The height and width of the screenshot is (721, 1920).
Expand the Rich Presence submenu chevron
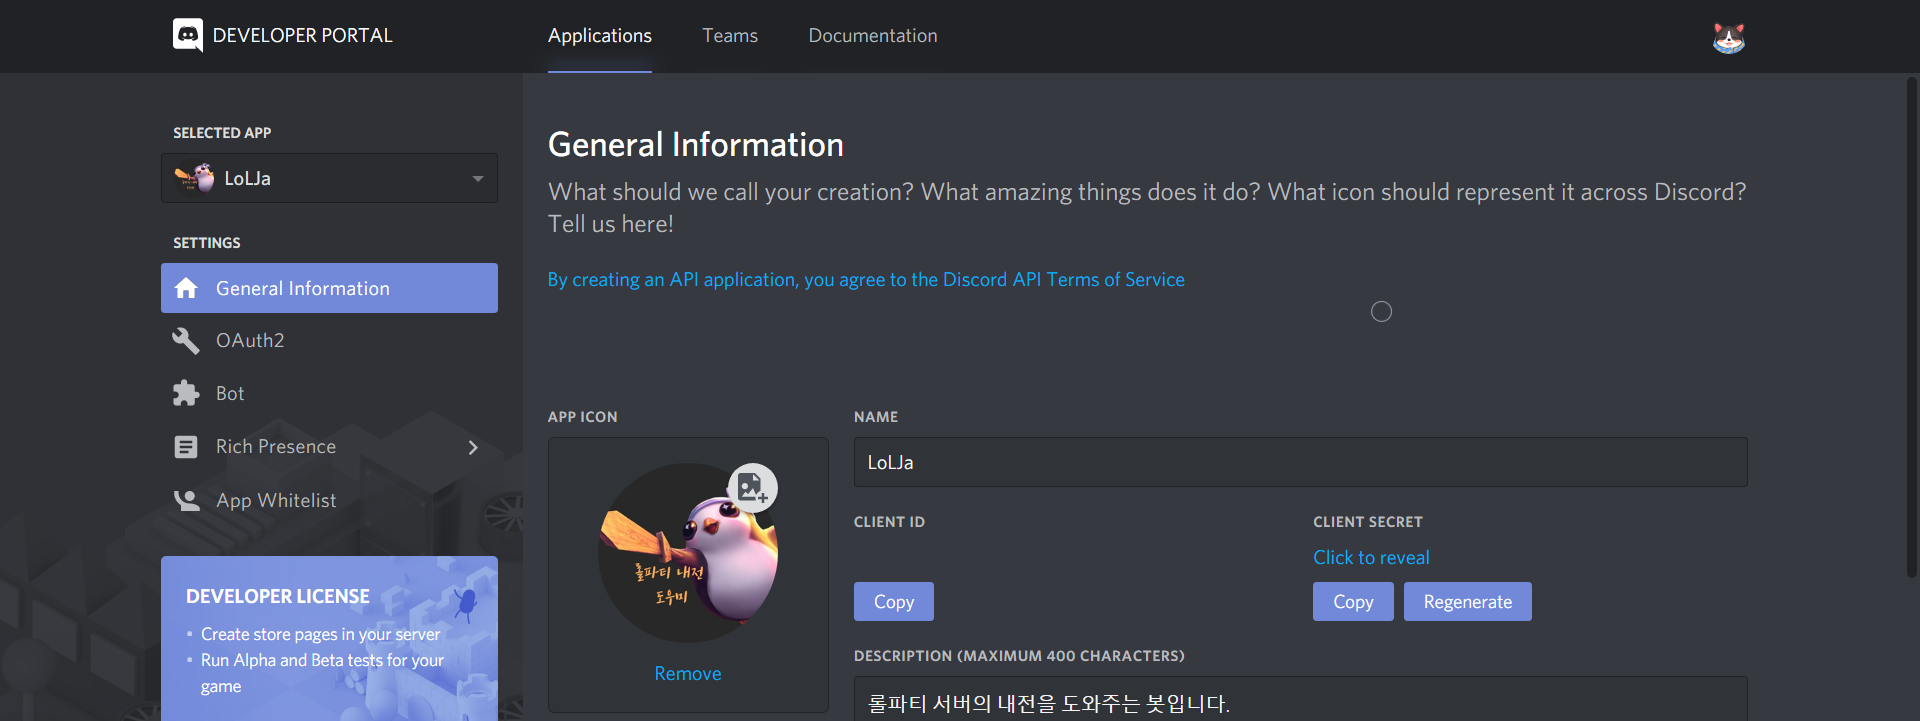point(473,447)
